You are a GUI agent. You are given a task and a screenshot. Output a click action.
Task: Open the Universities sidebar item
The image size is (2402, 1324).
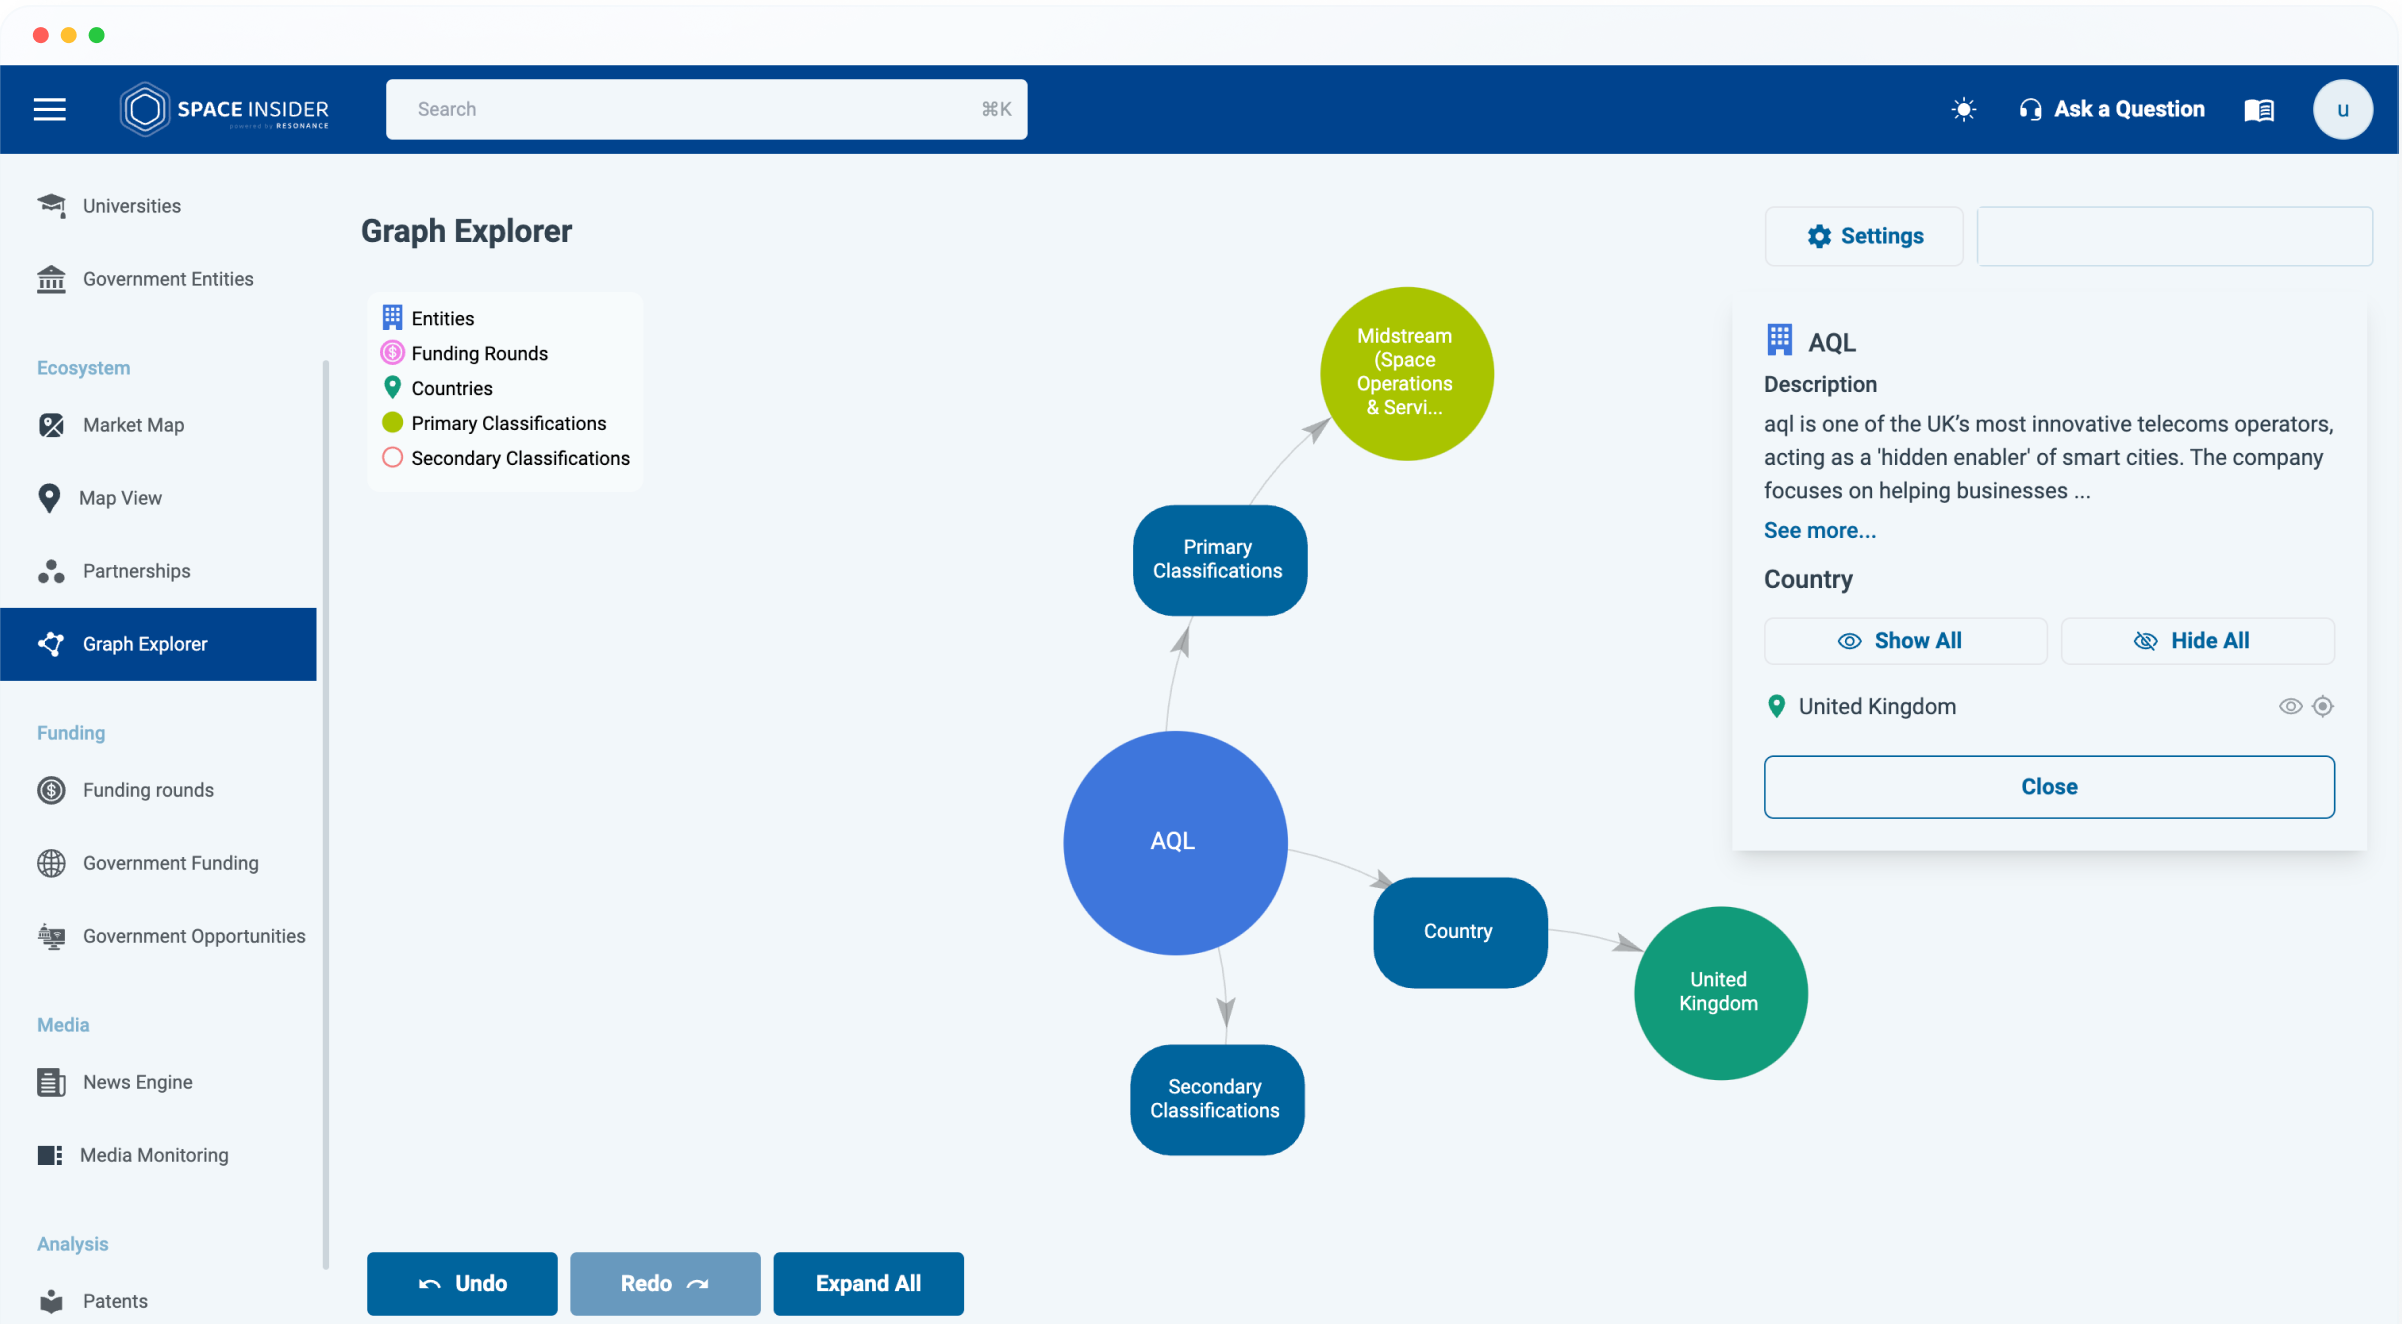158,206
